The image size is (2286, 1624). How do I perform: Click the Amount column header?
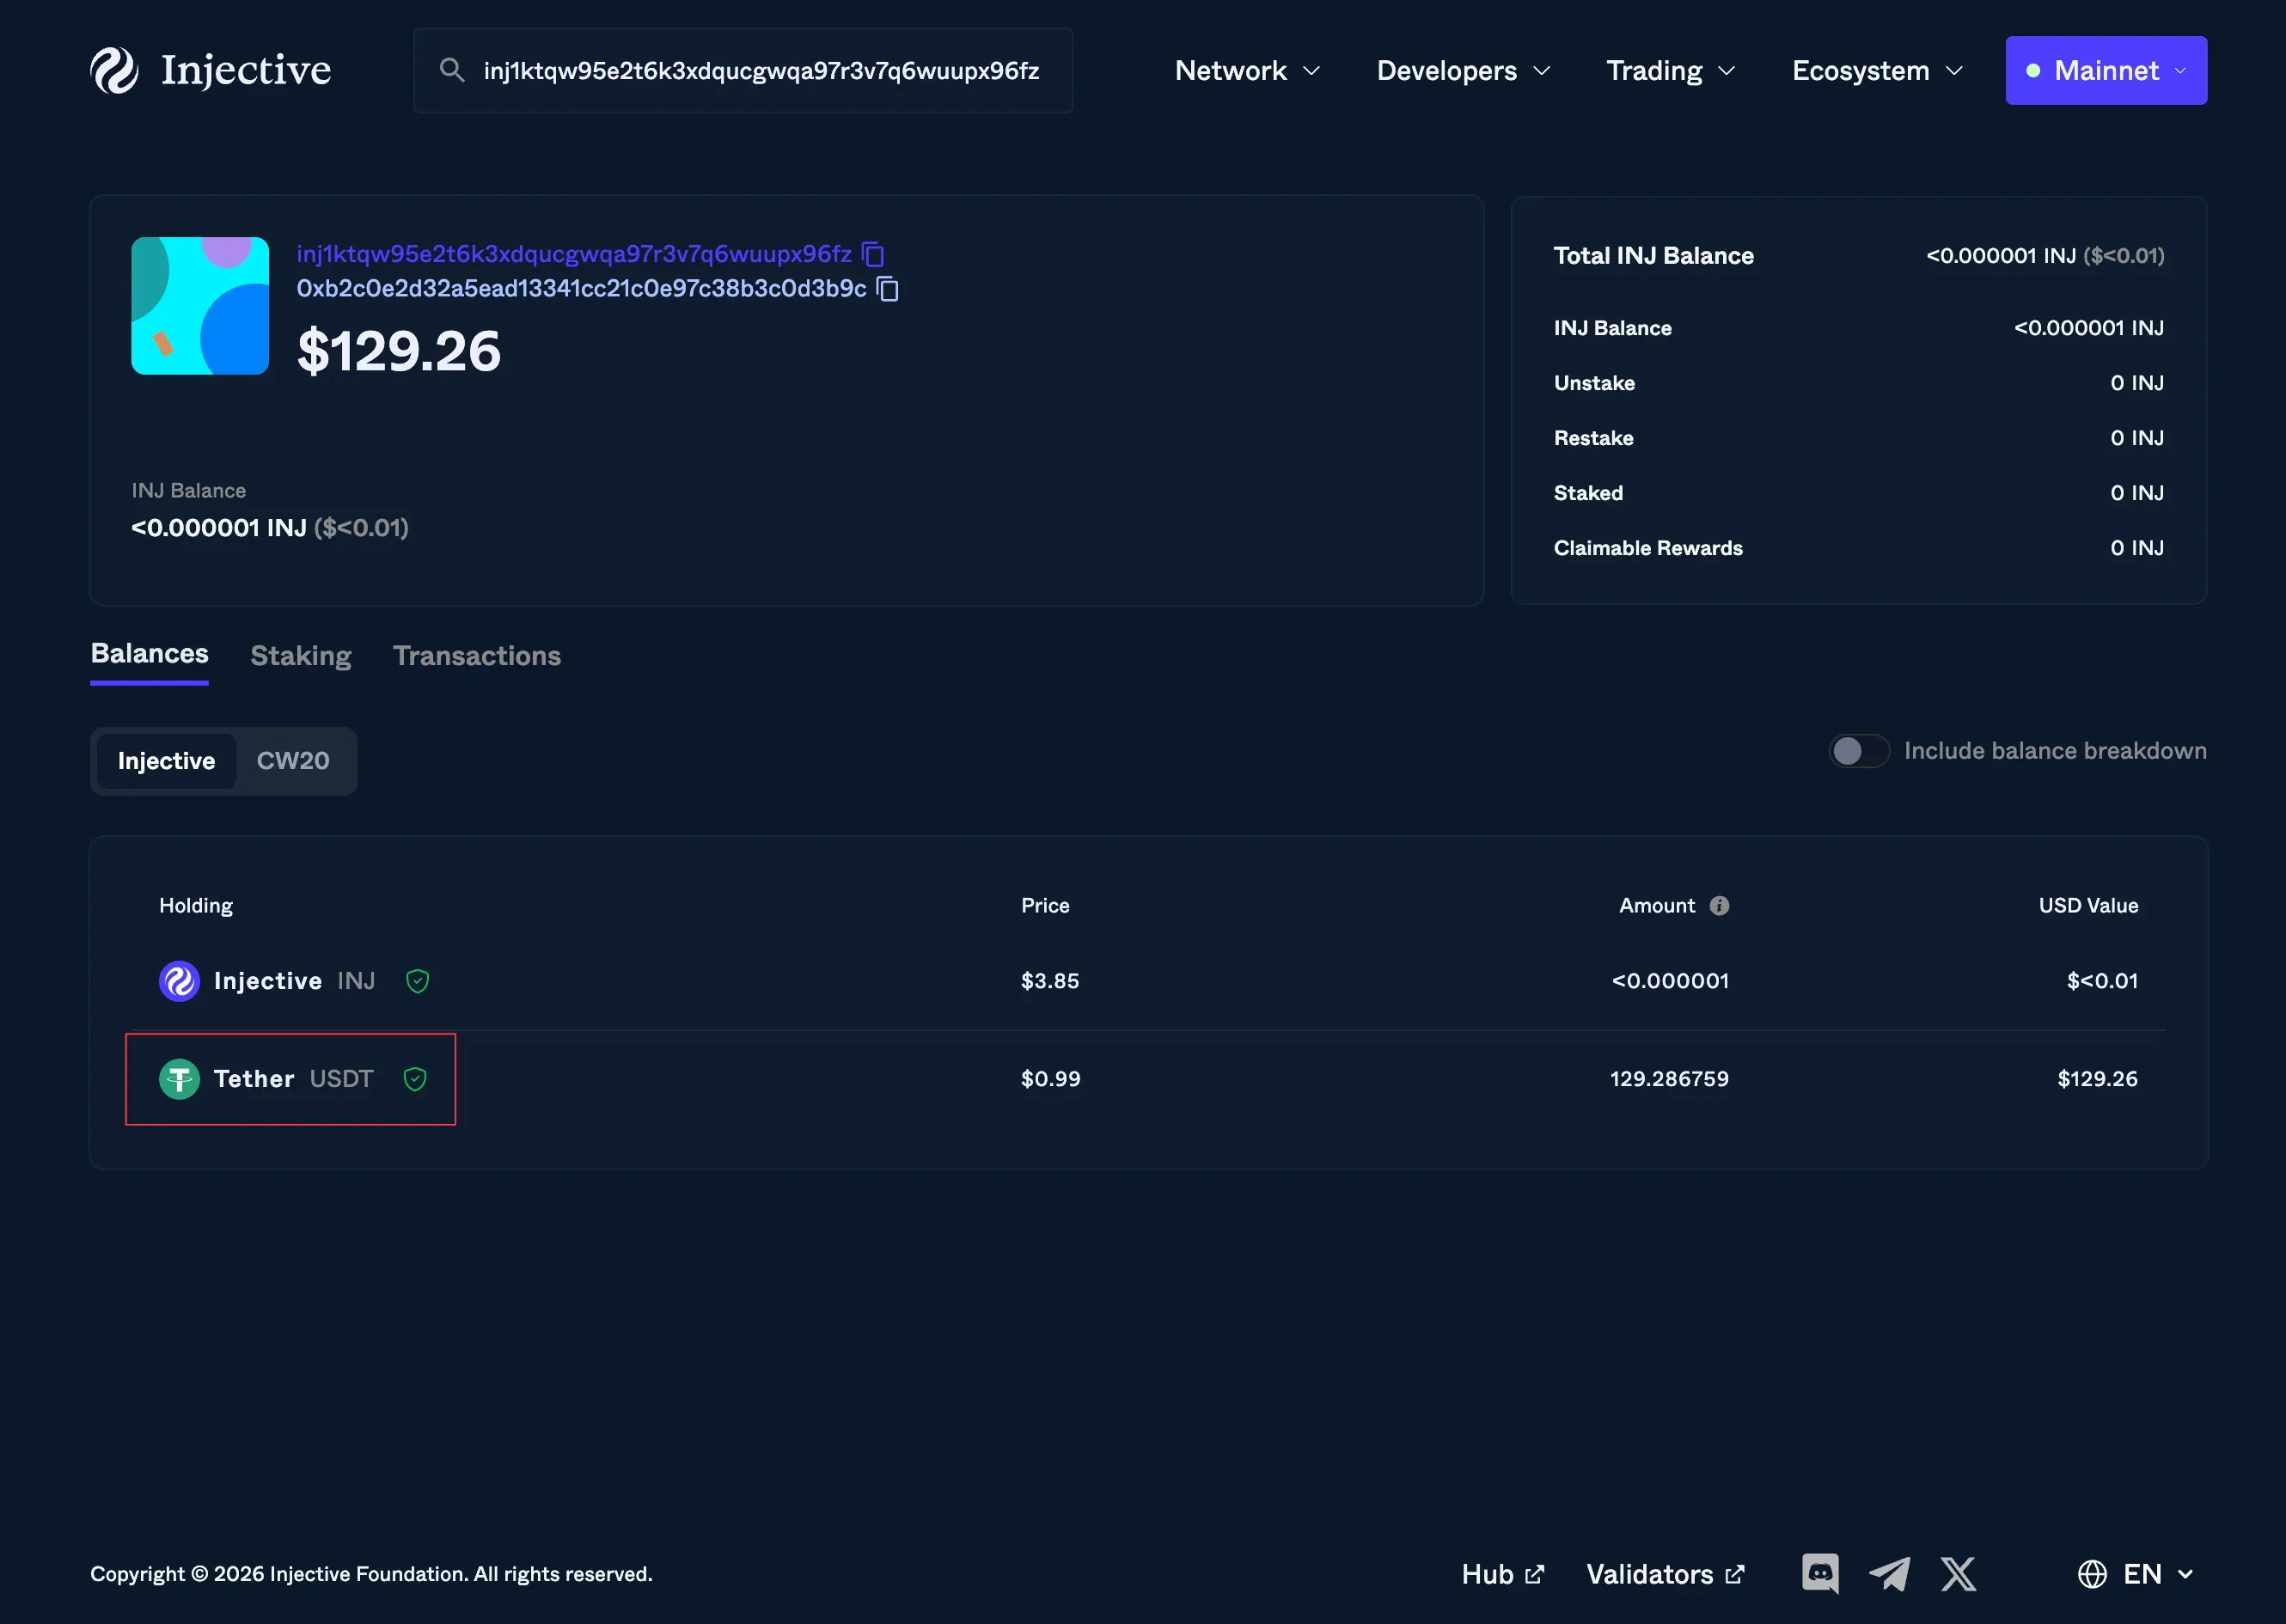pyautogui.click(x=1657, y=905)
